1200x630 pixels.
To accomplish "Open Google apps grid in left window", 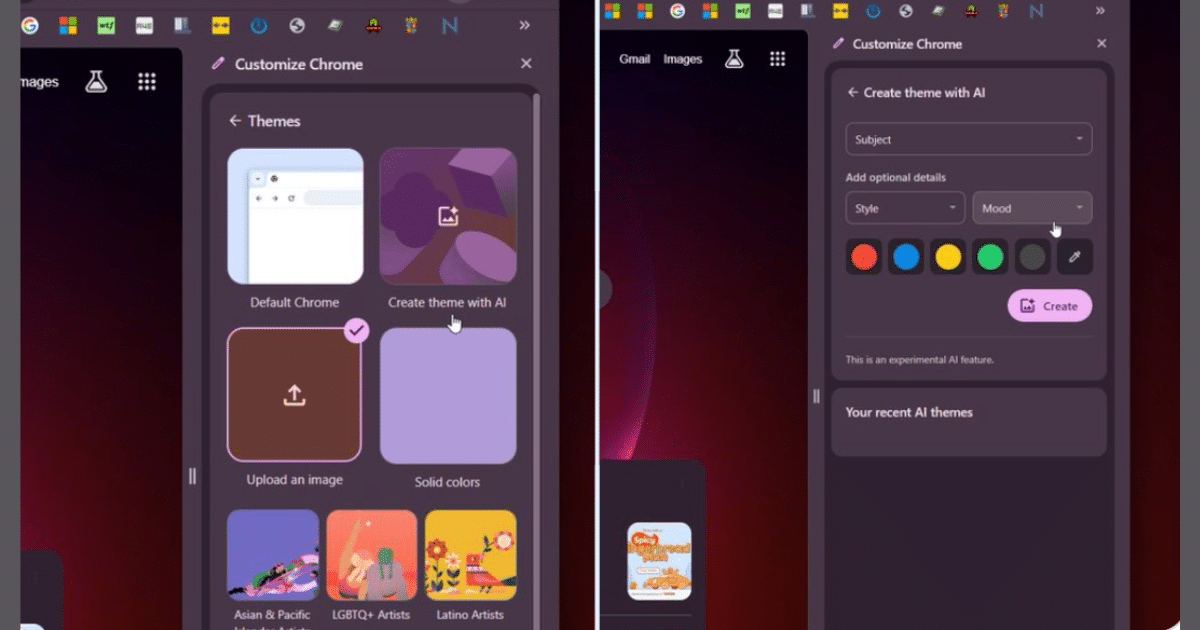I will tap(147, 82).
